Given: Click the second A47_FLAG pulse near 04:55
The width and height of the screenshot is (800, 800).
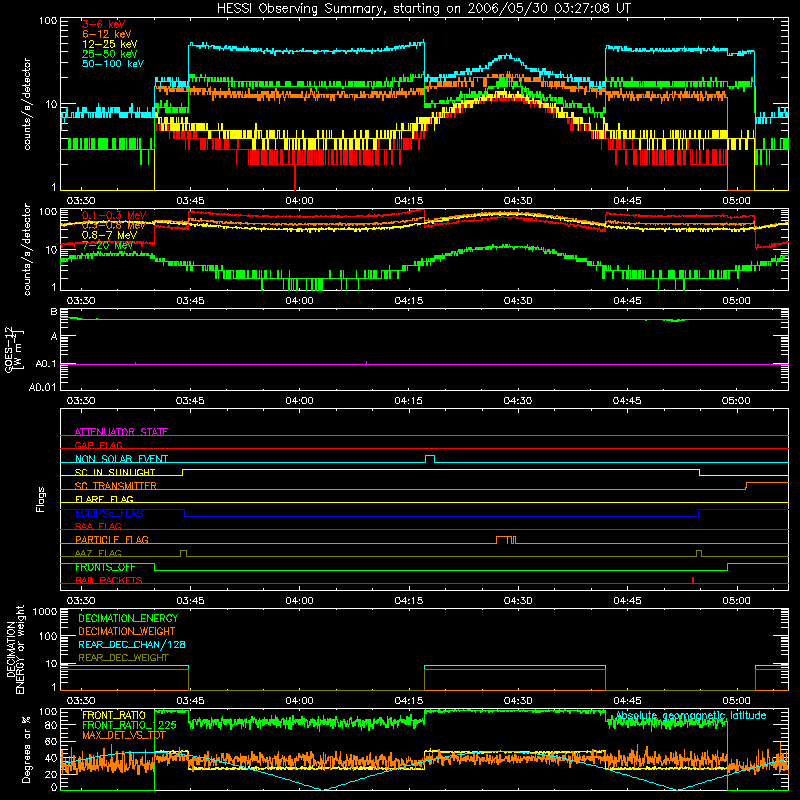Looking at the screenshot, I should click(x=699, y=553).
